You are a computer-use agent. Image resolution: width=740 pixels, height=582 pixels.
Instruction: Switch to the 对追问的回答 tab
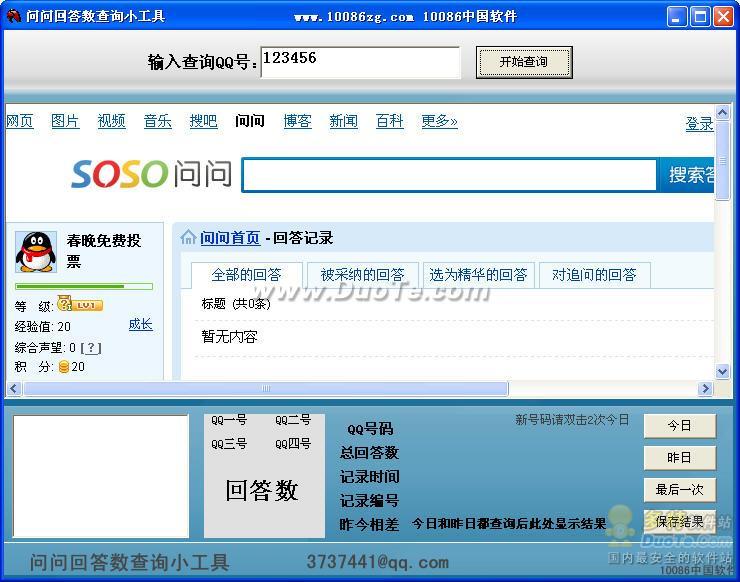tap(595, 275)
